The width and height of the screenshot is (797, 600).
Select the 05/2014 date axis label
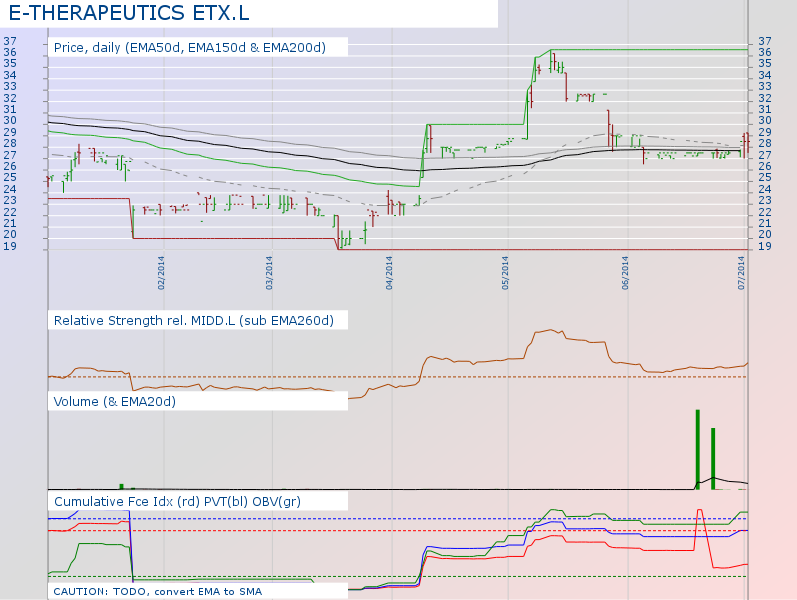(505, 273)
